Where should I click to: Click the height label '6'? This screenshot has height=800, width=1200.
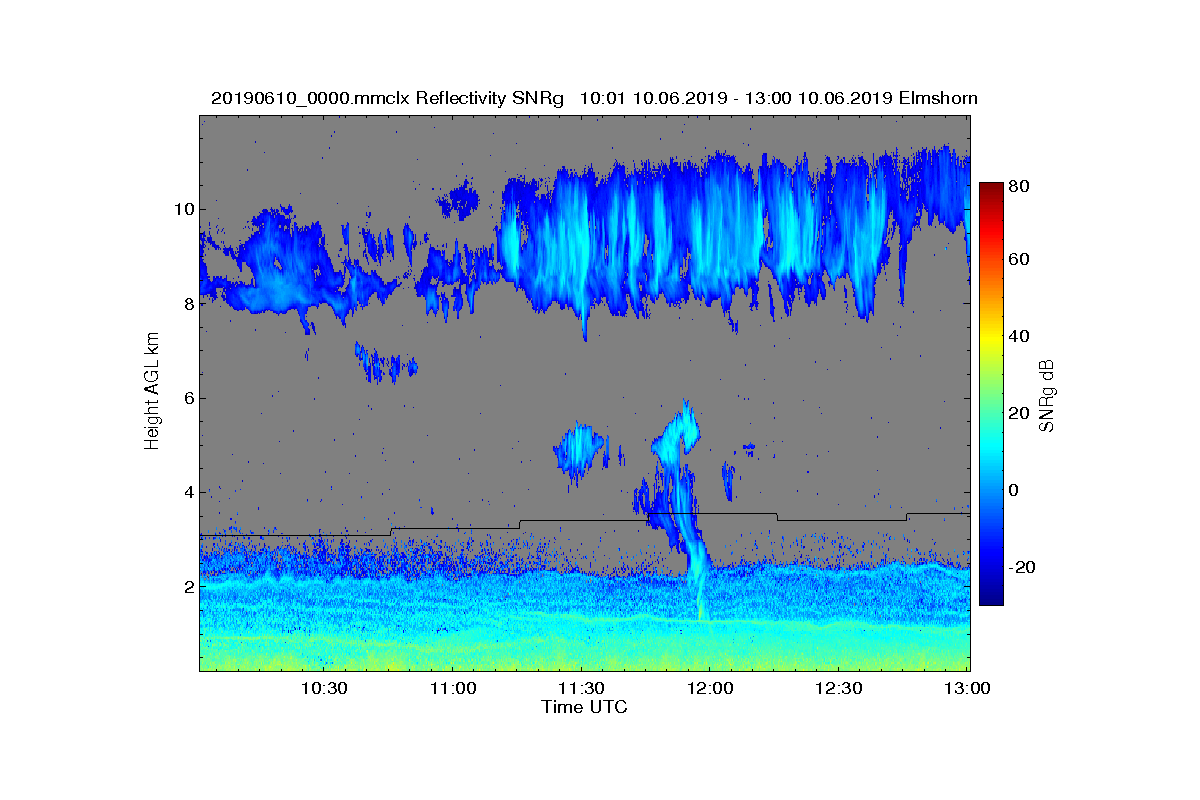pyautogui.click(x=187, y=398)
